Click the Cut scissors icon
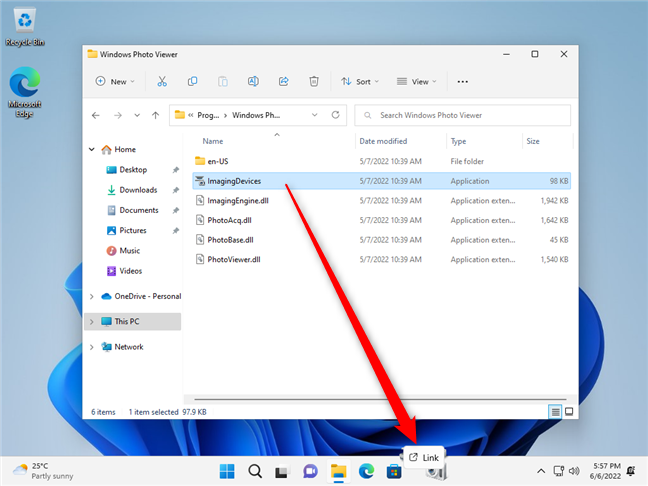Screen dimensions: 648x486 pyautogui.click(x=162, y=81)
